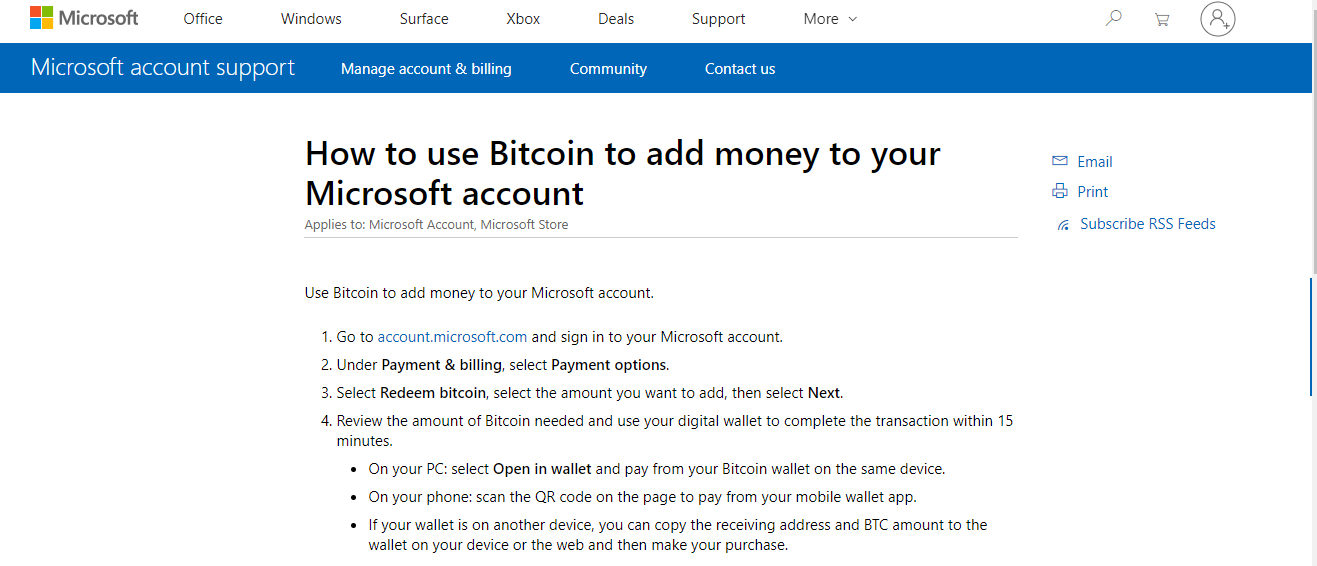Screen dimensions: 1317x566
Task: Follow the account.microsoft.com link
Action: (452, 337)
